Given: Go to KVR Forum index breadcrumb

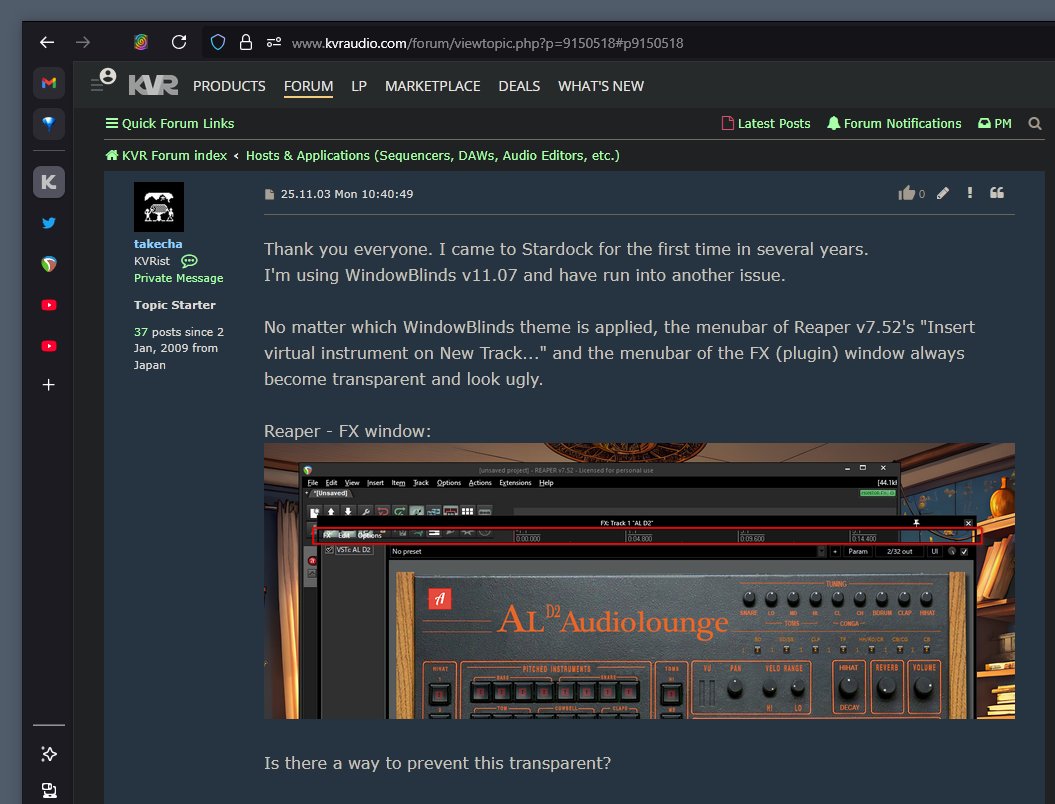Looking at the screenshot, I should click(166, 155).
